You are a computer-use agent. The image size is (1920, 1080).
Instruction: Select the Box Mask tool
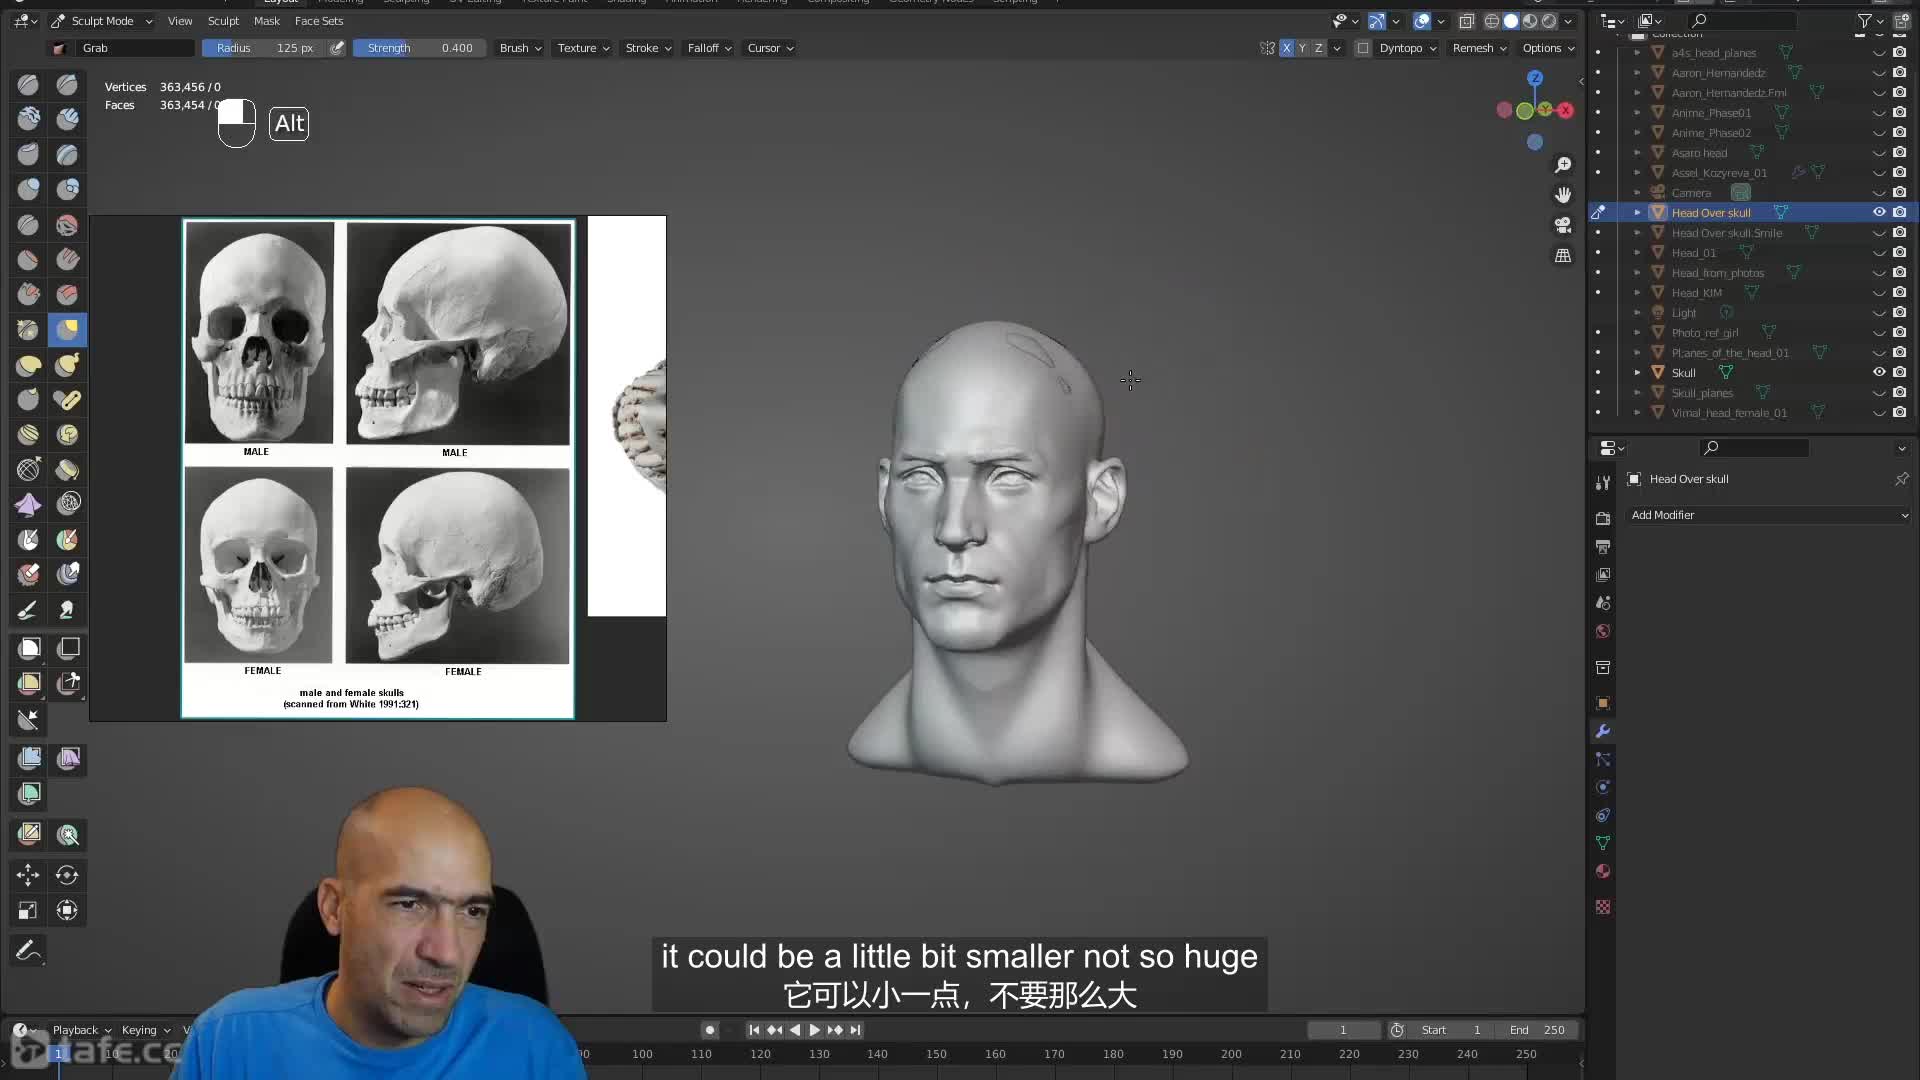tap(29, 648)
